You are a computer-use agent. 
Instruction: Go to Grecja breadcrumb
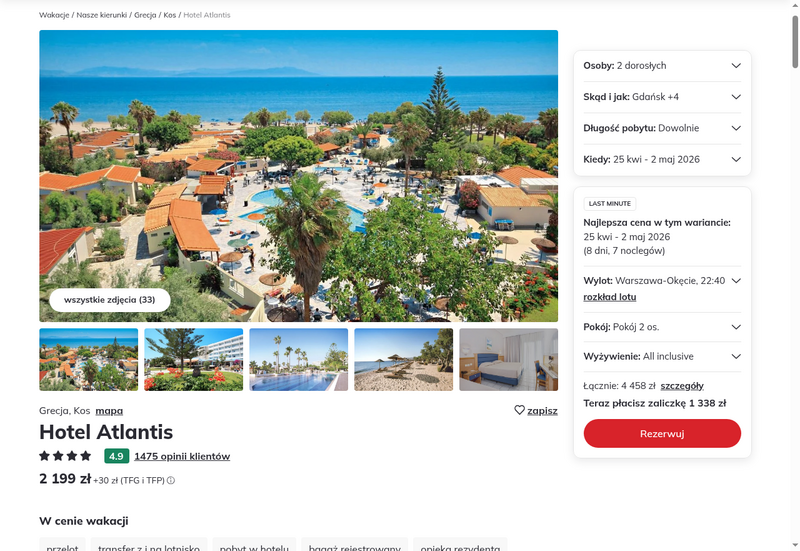coord(145,15)
